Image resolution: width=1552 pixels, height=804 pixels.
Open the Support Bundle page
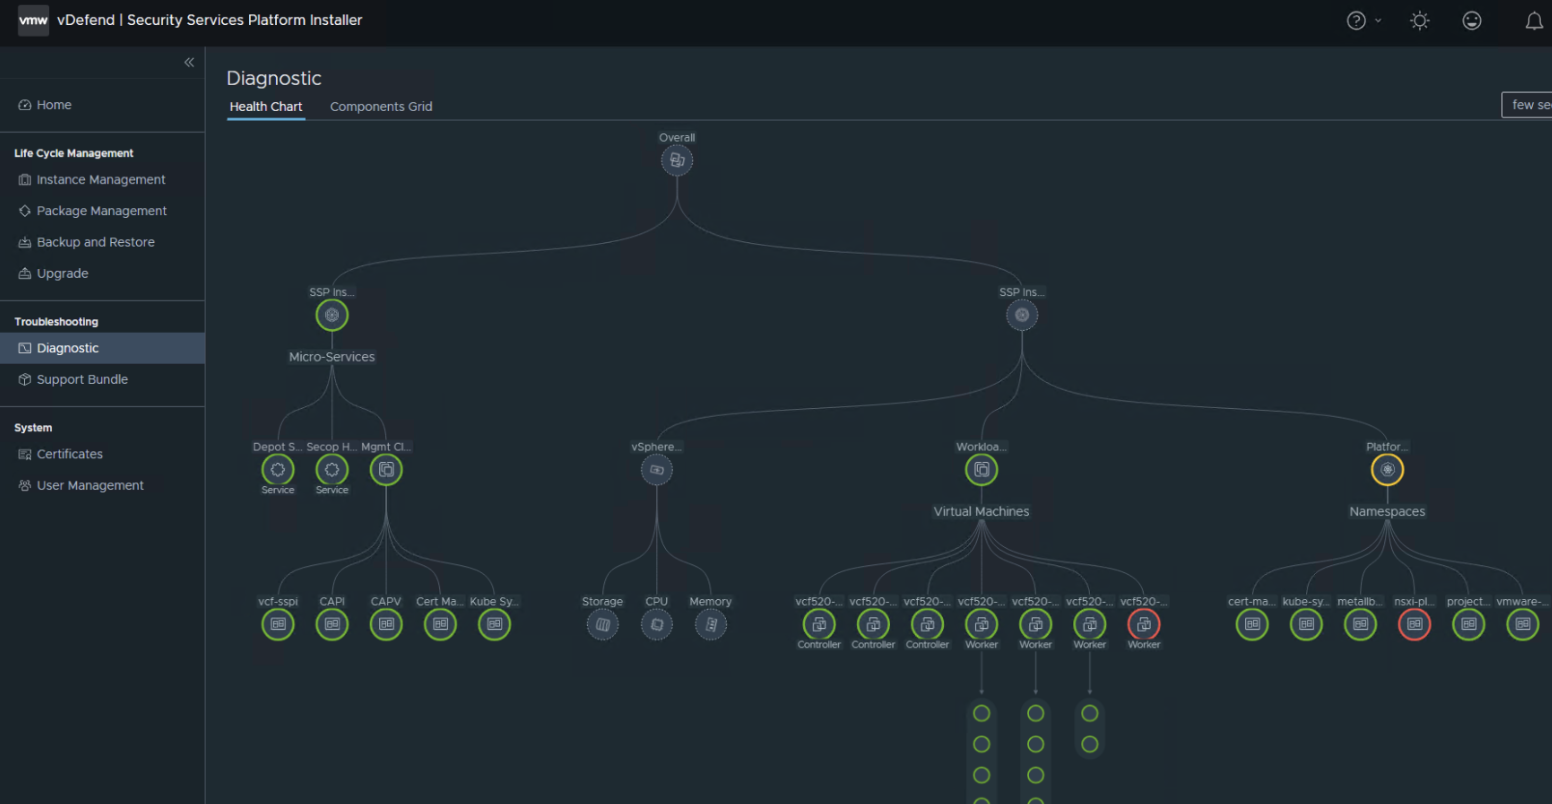pos(82,380)
